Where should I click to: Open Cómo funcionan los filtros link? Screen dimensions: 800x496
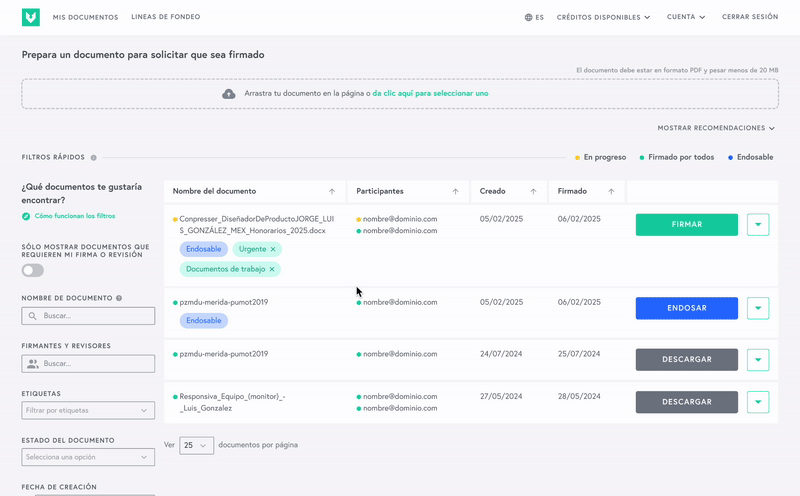coord(75,216)
